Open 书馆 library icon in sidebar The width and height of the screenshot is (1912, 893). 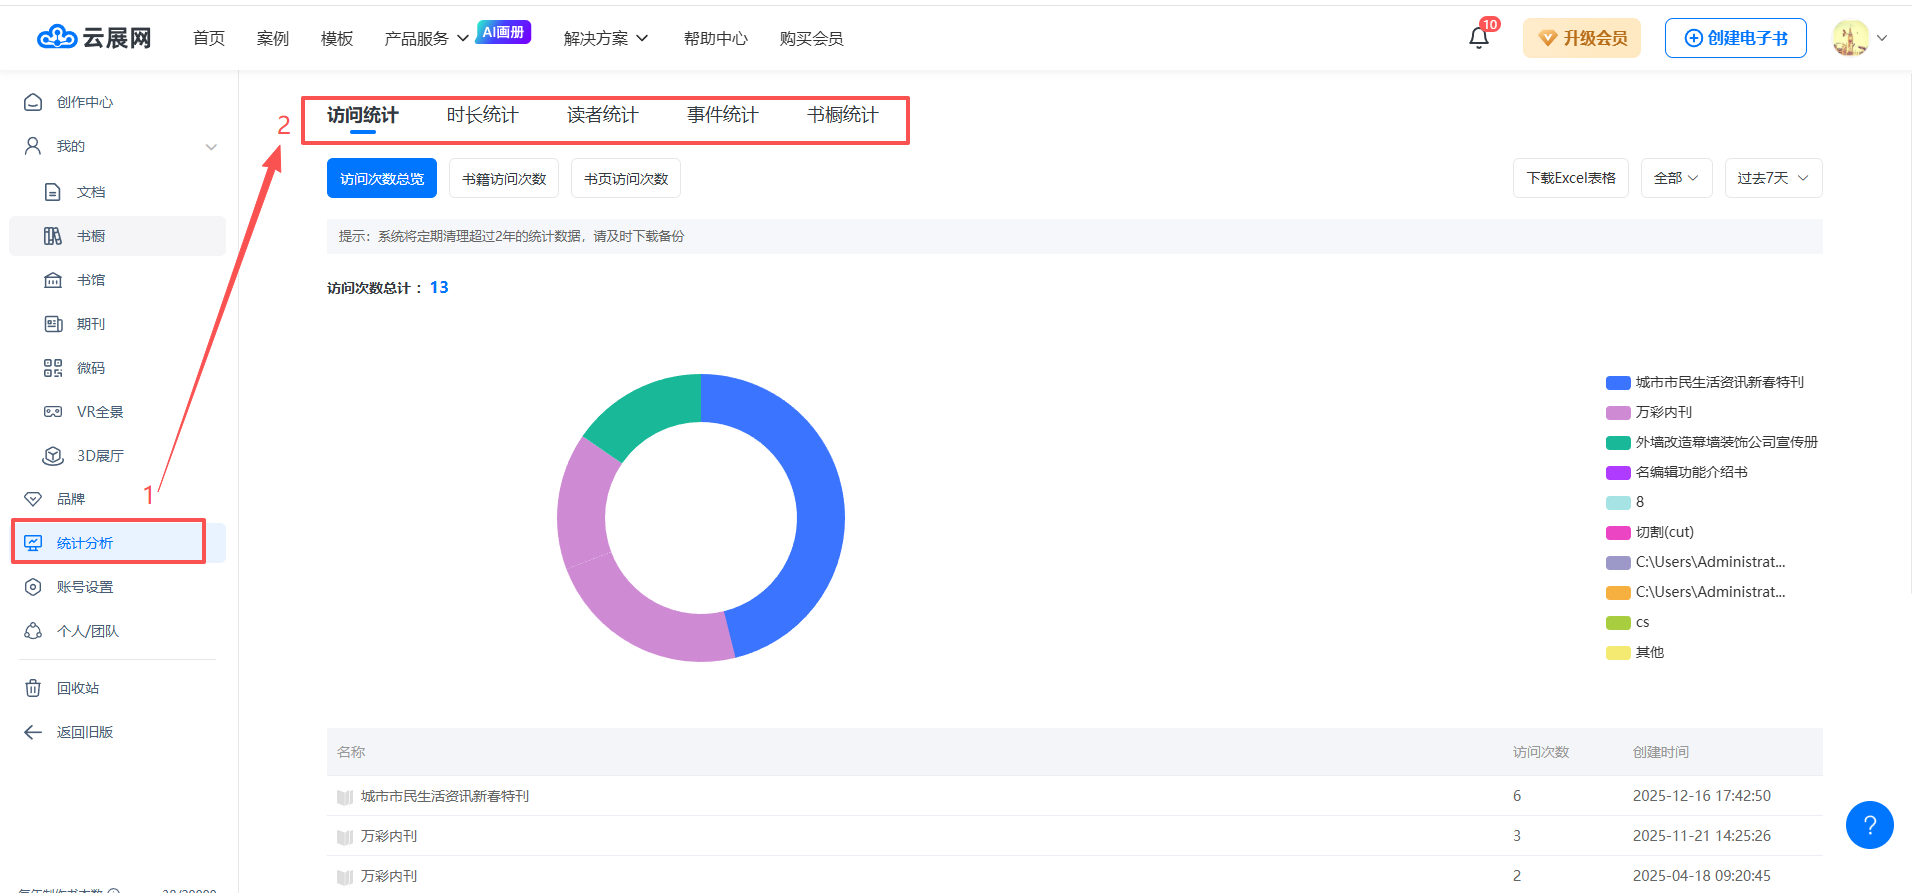click(x=53, y=280)
